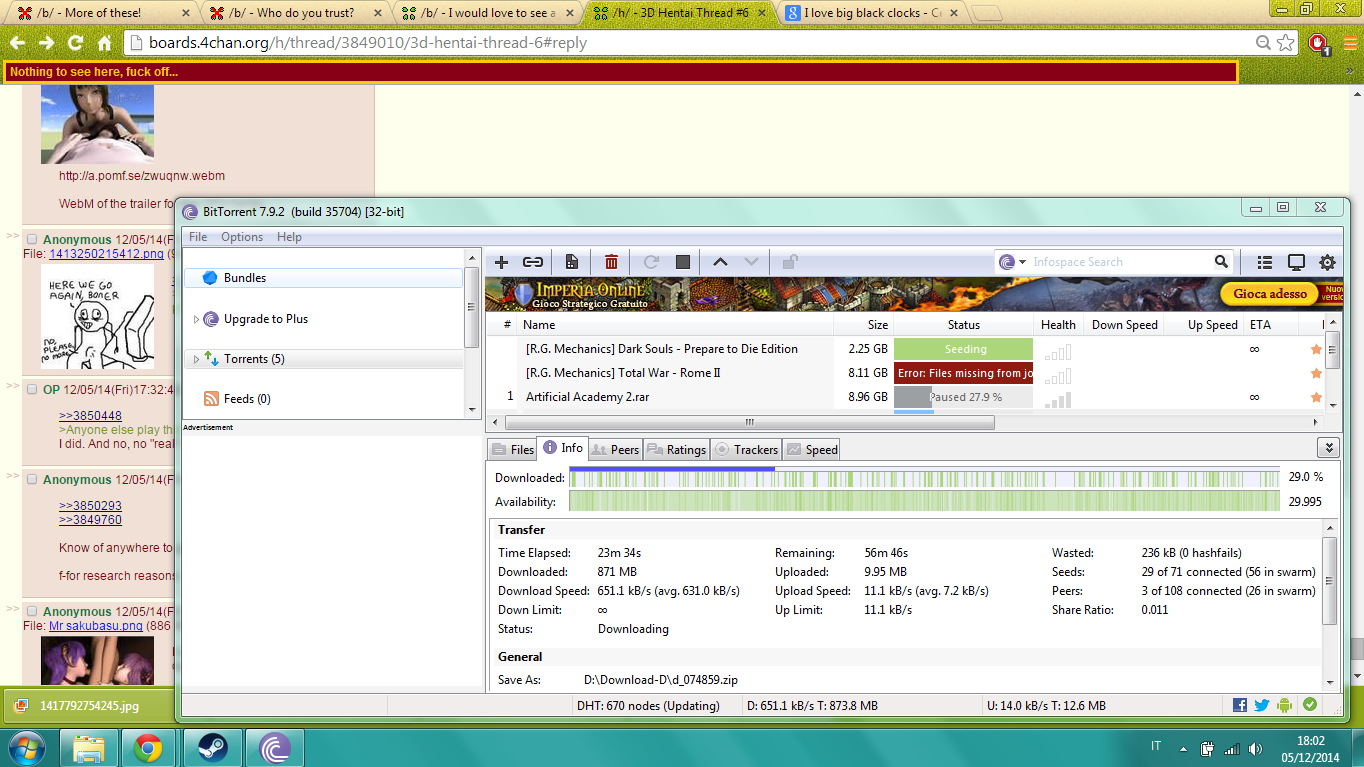Reload the page in Chrome
1364x767 pixels.
tap(75, 43)
